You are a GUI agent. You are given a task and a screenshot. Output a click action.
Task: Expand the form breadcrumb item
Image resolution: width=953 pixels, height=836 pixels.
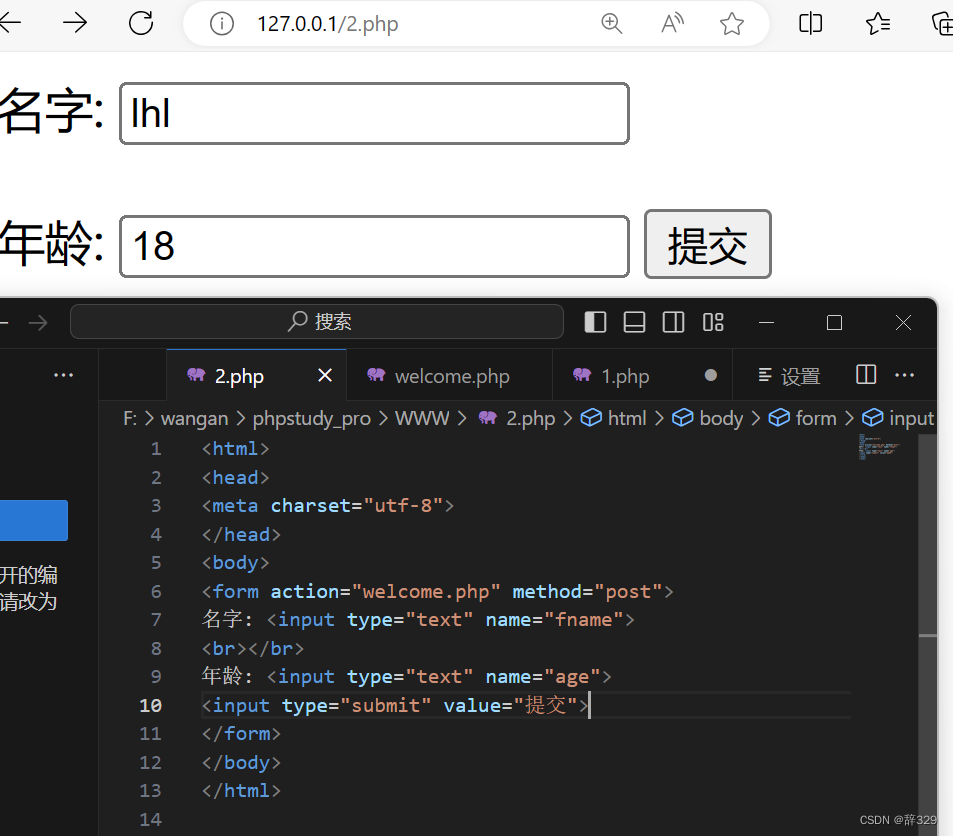[815, 418]
